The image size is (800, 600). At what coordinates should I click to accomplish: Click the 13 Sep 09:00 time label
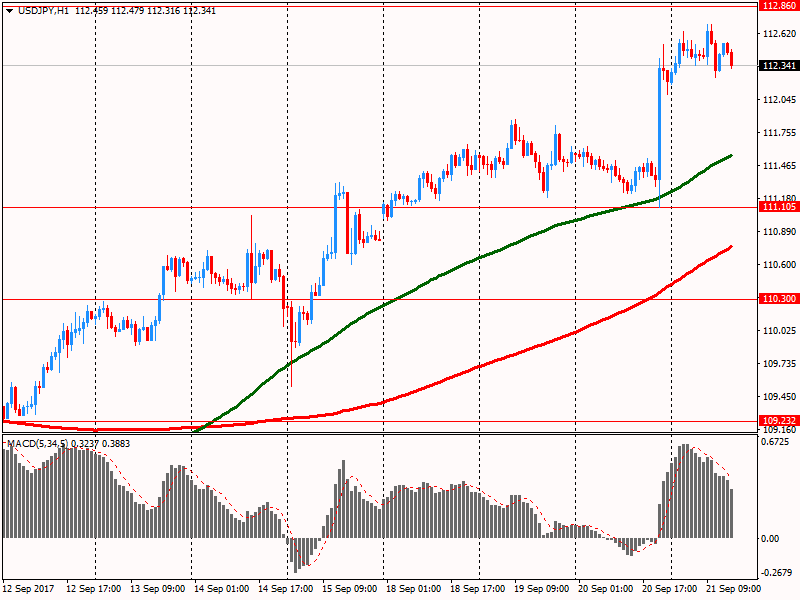point(157,588)
